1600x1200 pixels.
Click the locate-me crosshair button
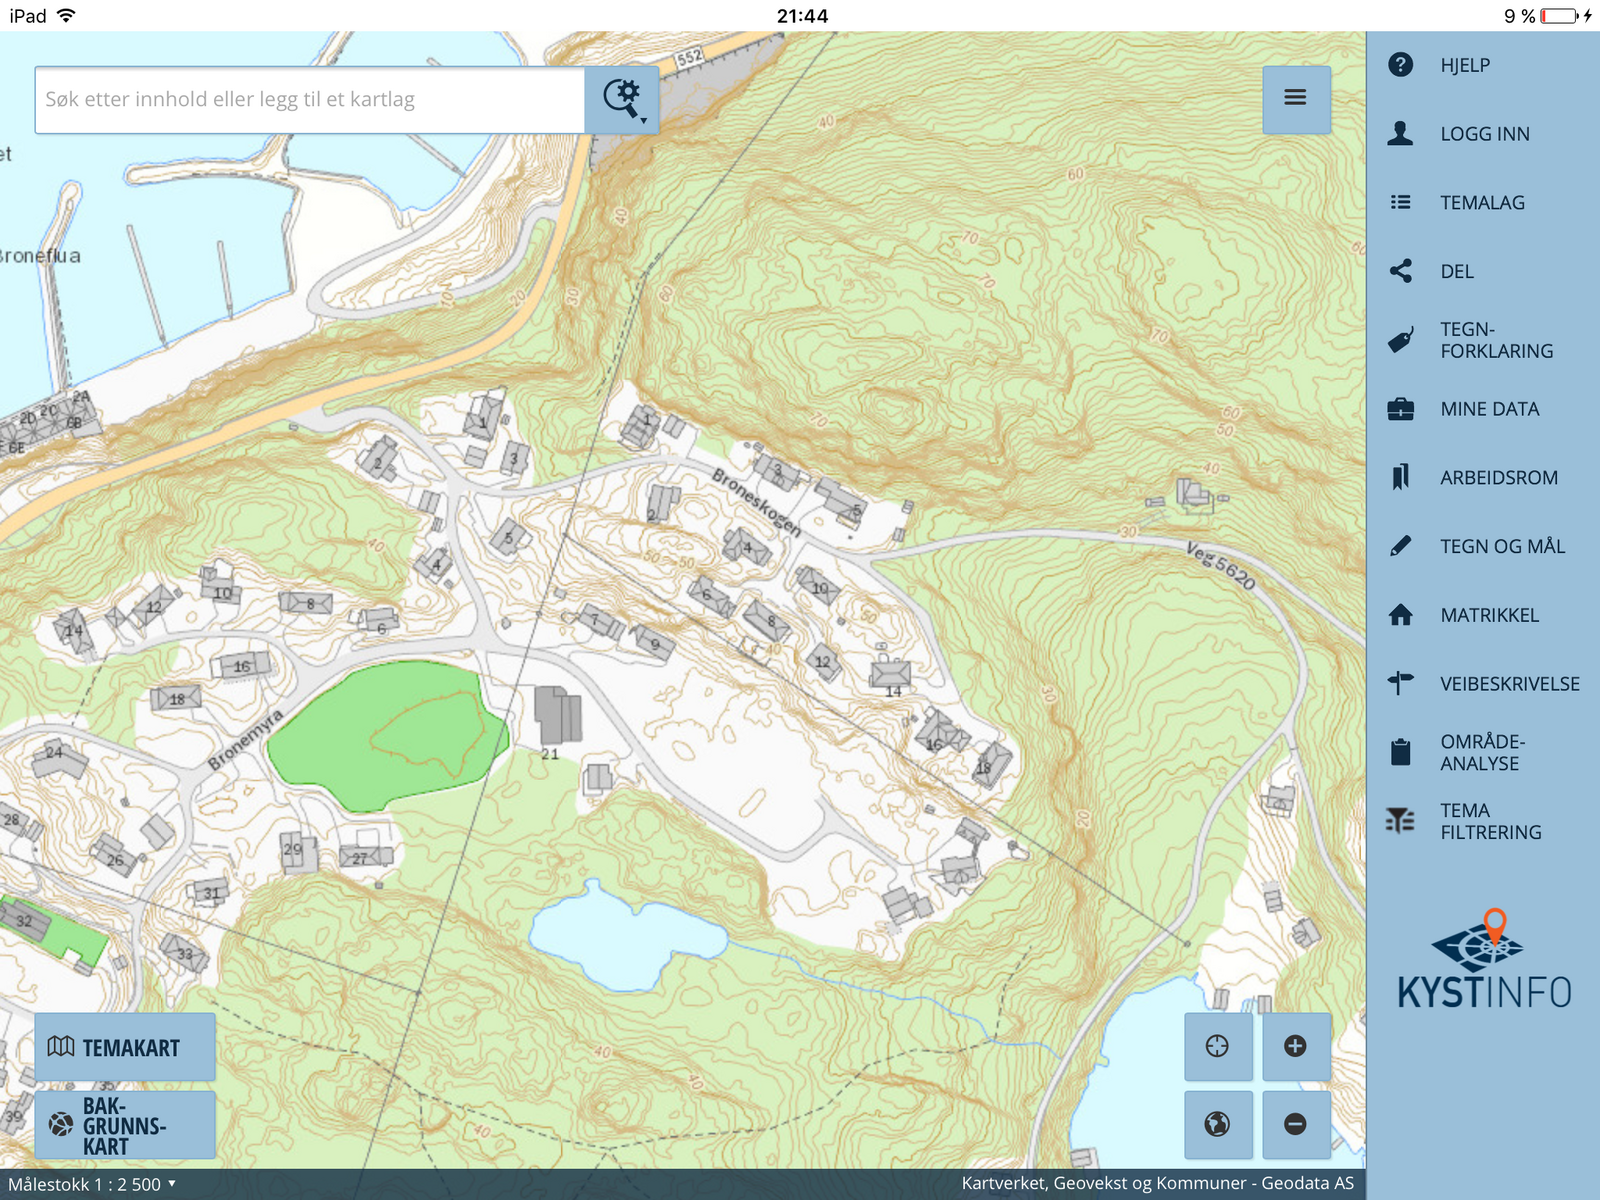tap(1217, 1046)
